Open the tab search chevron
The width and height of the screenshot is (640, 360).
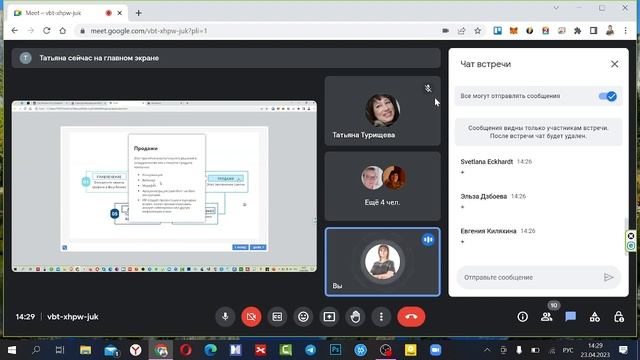[556, 8]
